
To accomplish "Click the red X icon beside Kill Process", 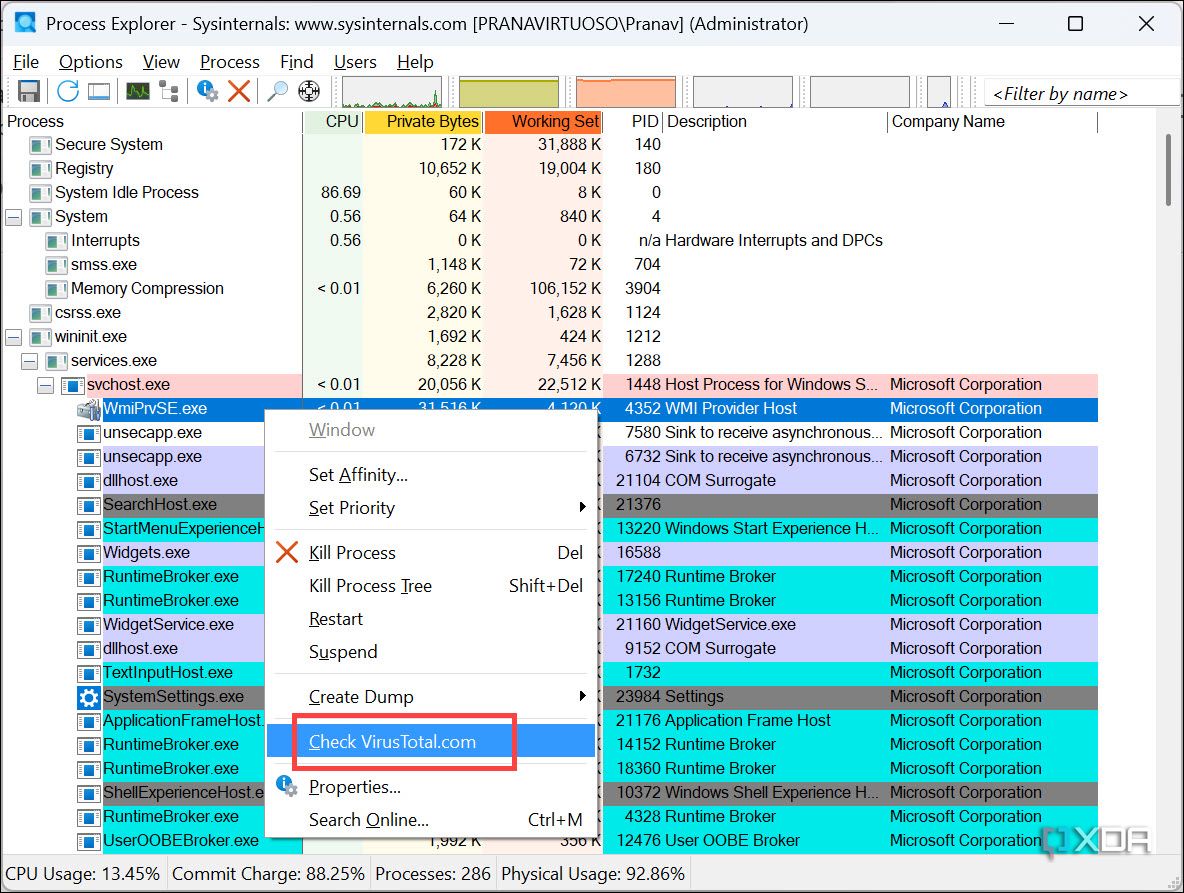I will coord(287,553).
